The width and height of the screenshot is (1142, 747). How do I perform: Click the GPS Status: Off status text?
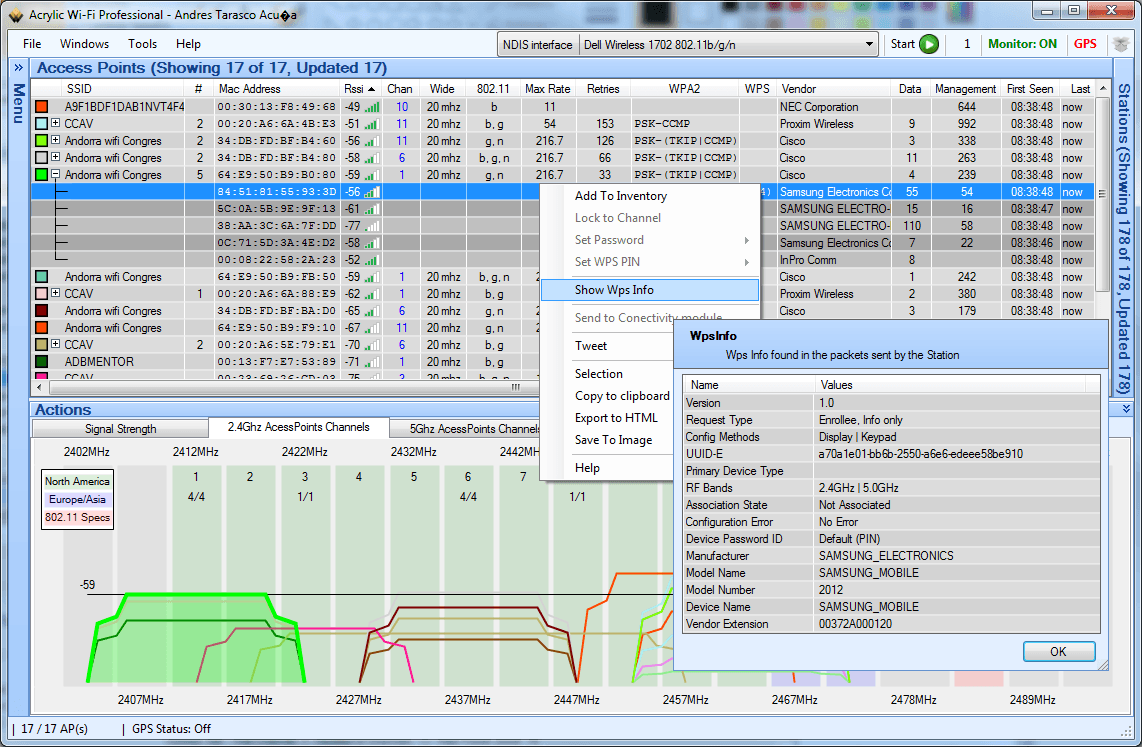(171, 729)
